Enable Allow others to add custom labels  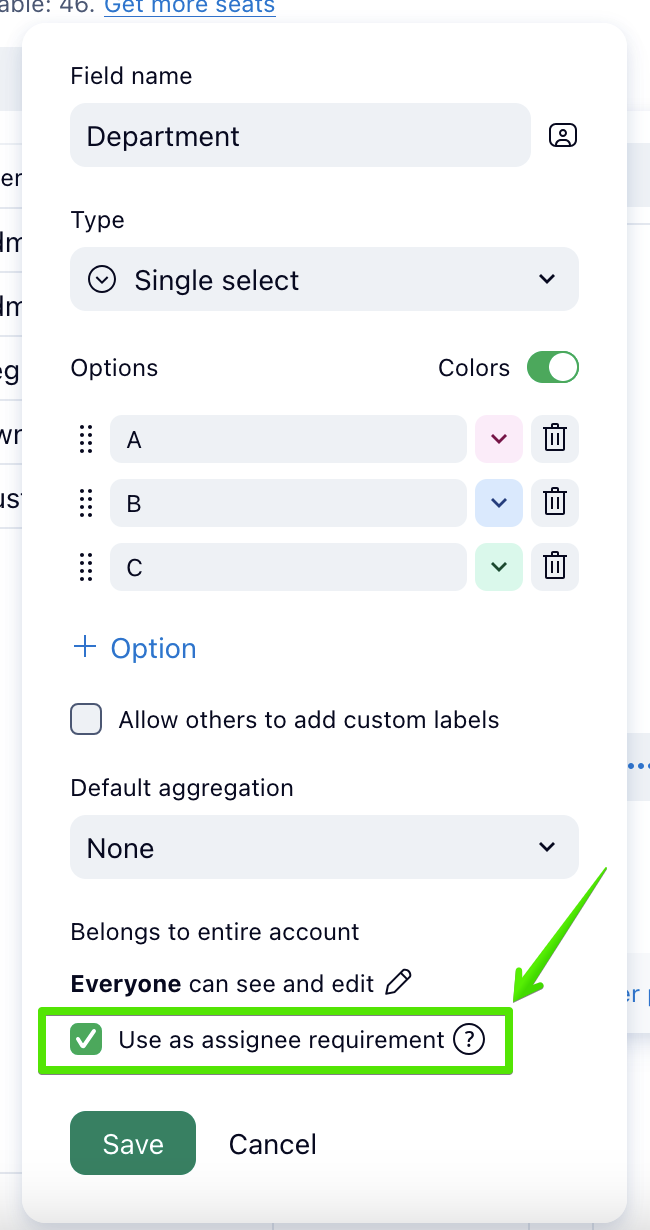point(87,720)
